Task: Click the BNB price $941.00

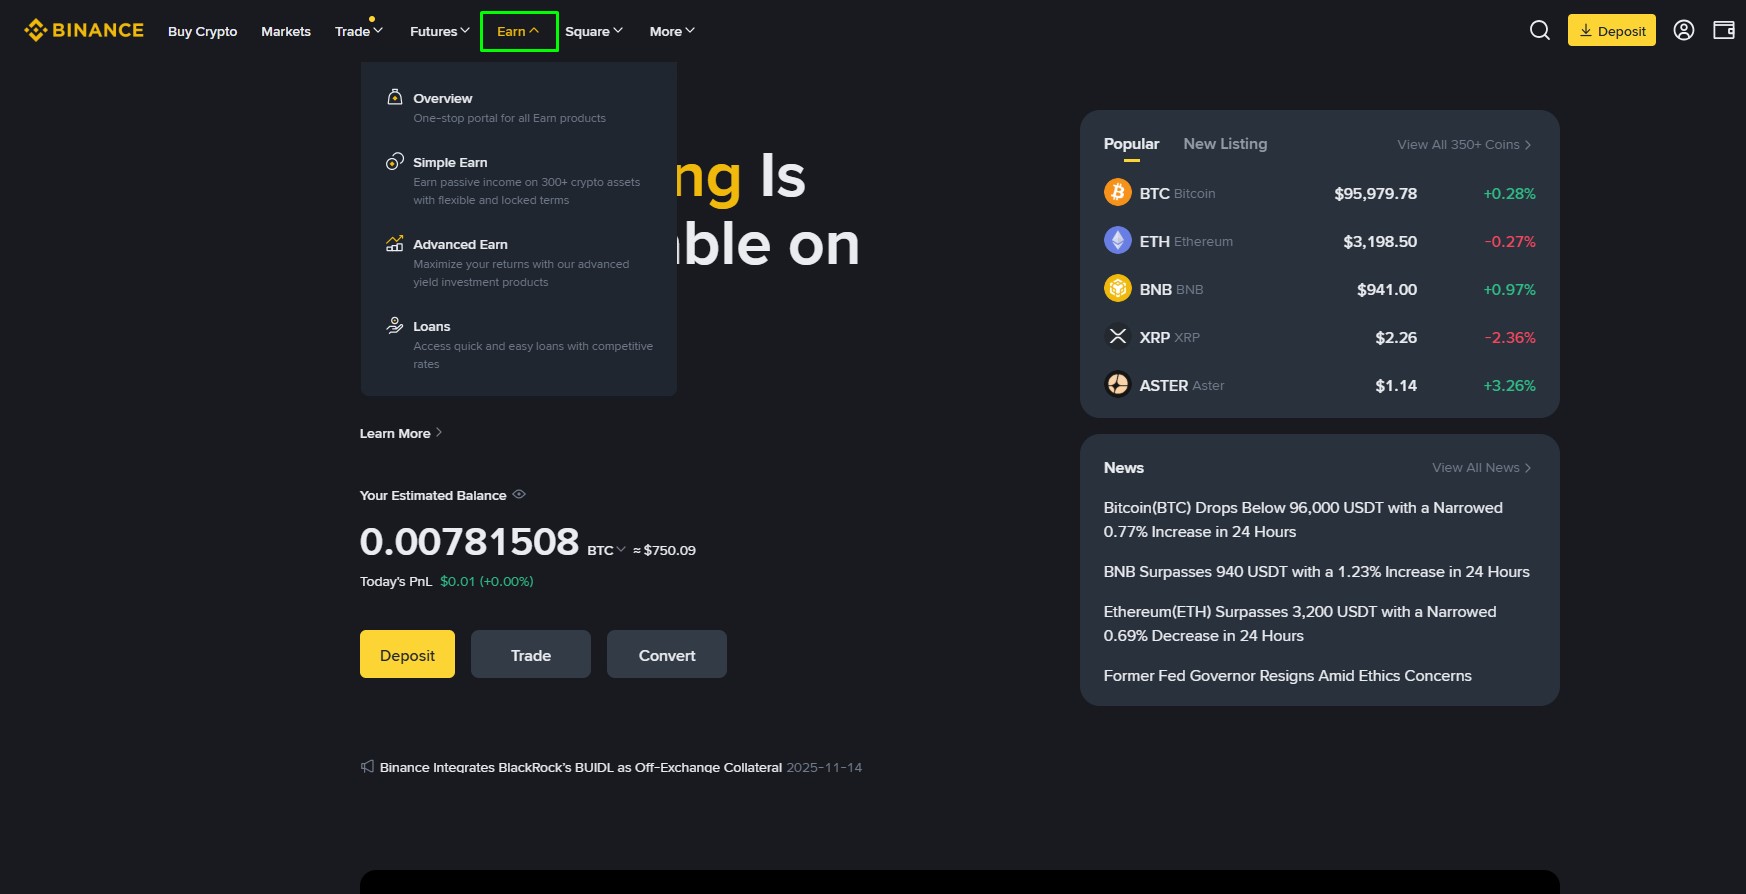Action: pos(1387,289)
